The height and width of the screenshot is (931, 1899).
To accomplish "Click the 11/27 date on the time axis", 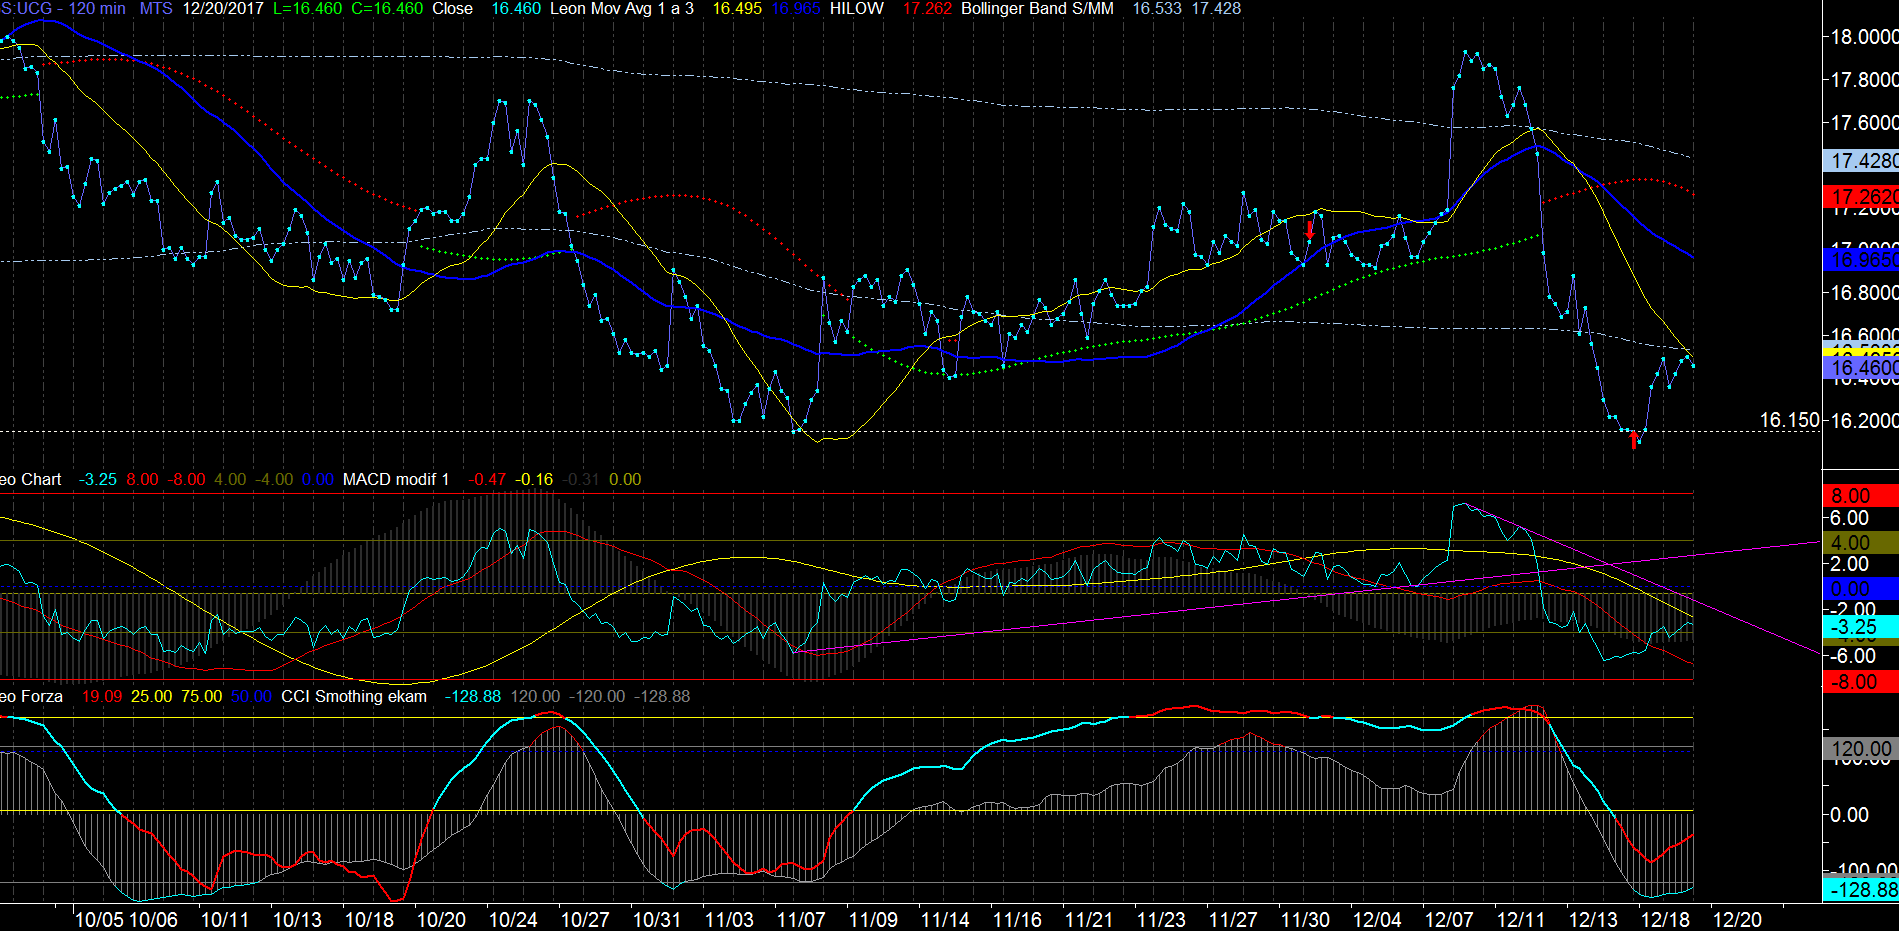I will pyautogui.click(x=1233, y=920).
